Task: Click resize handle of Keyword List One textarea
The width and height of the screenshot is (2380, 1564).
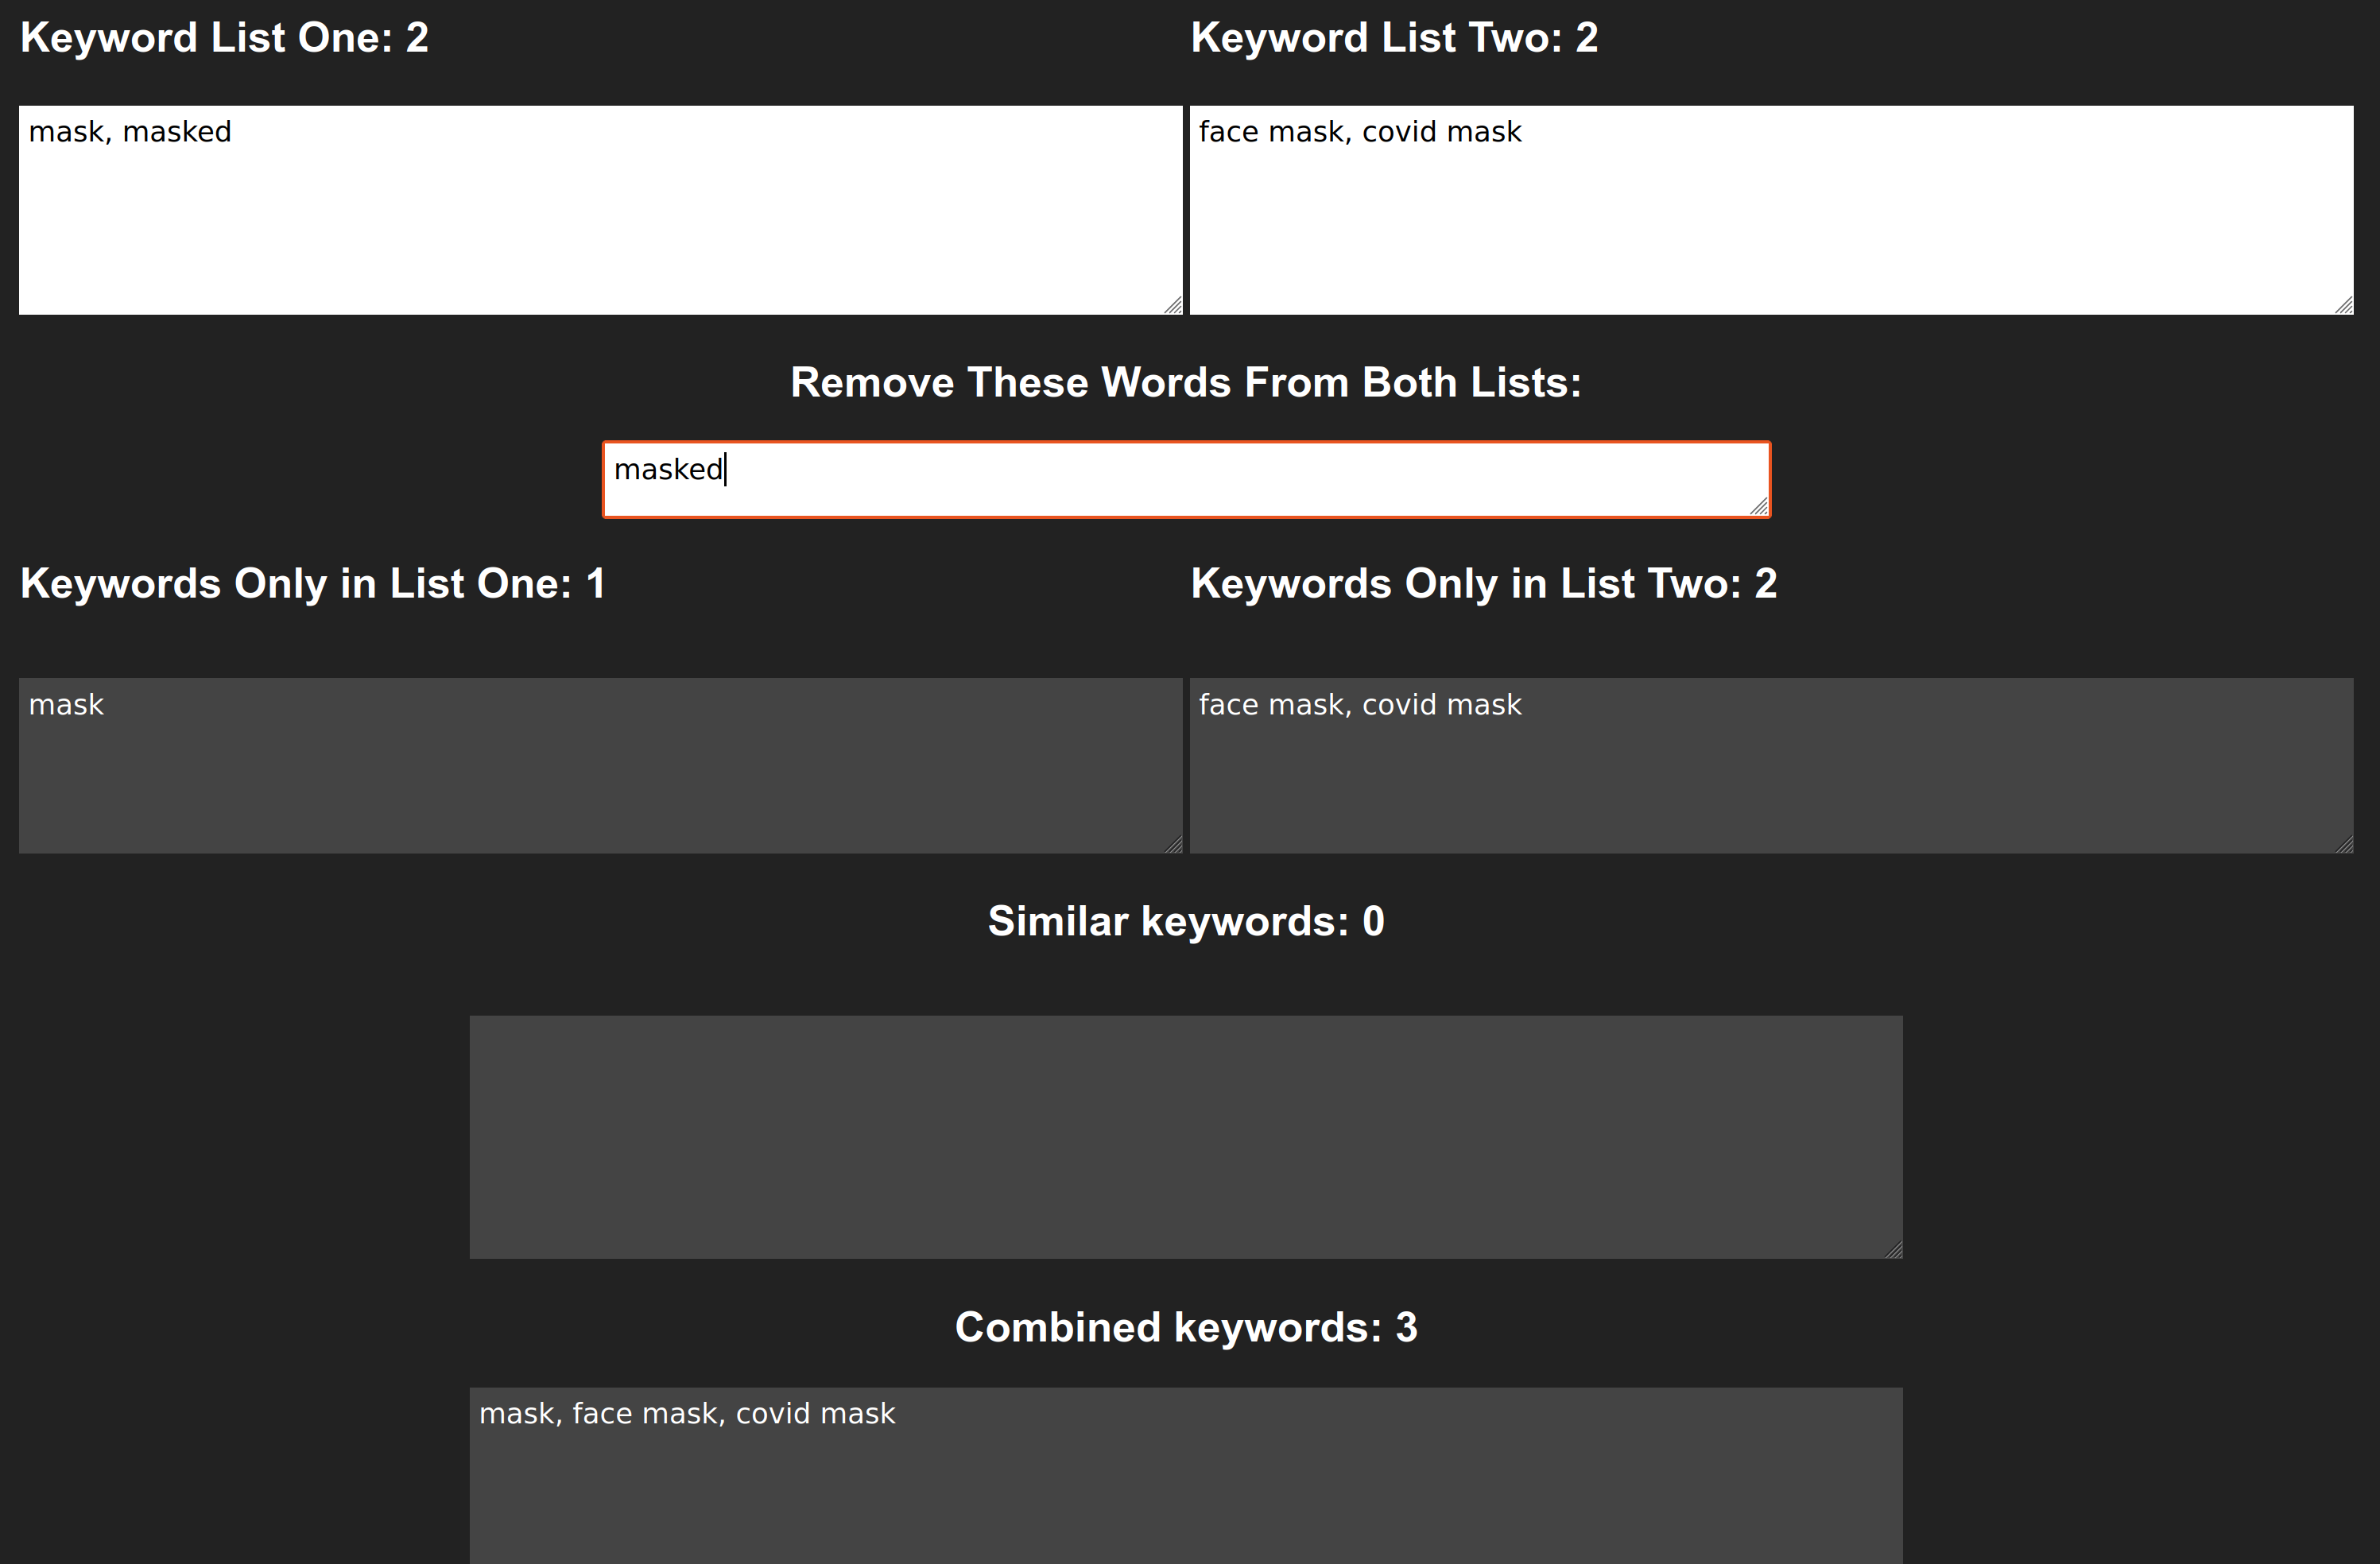Action: point(1174,306)
